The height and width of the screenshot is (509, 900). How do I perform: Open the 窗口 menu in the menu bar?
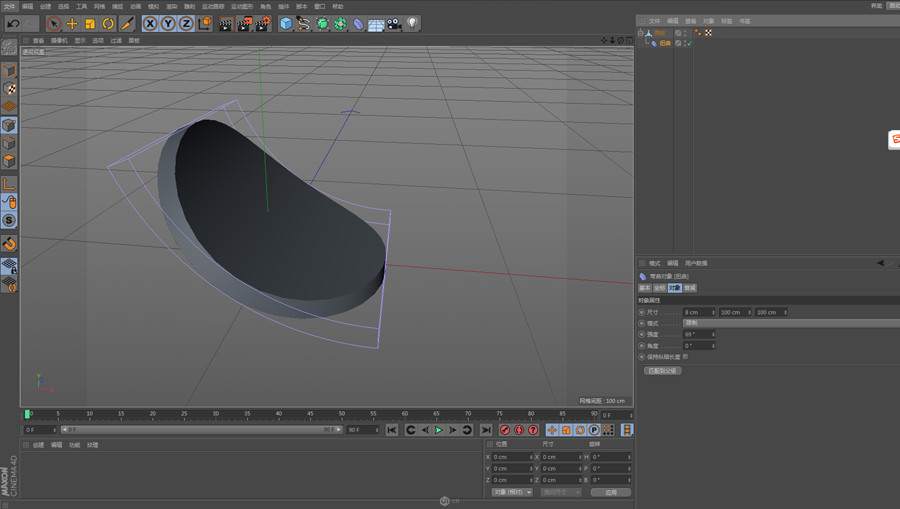click(x=320, y=6)
